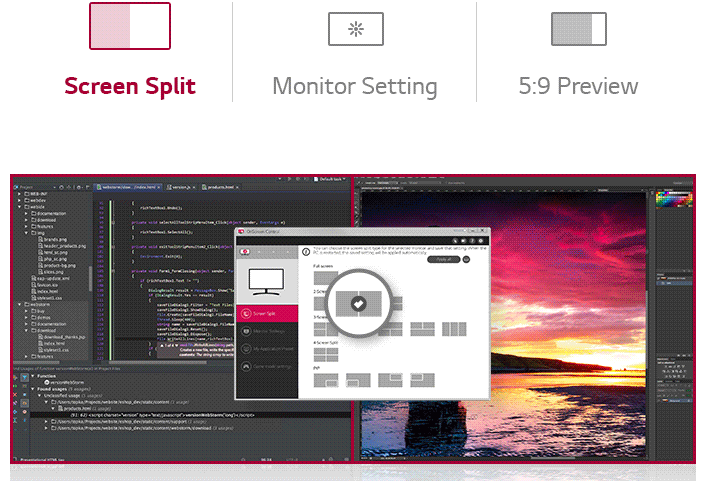Click the code editor horizontal scrollbar
The image size is (703, 481).
(157, 362)
